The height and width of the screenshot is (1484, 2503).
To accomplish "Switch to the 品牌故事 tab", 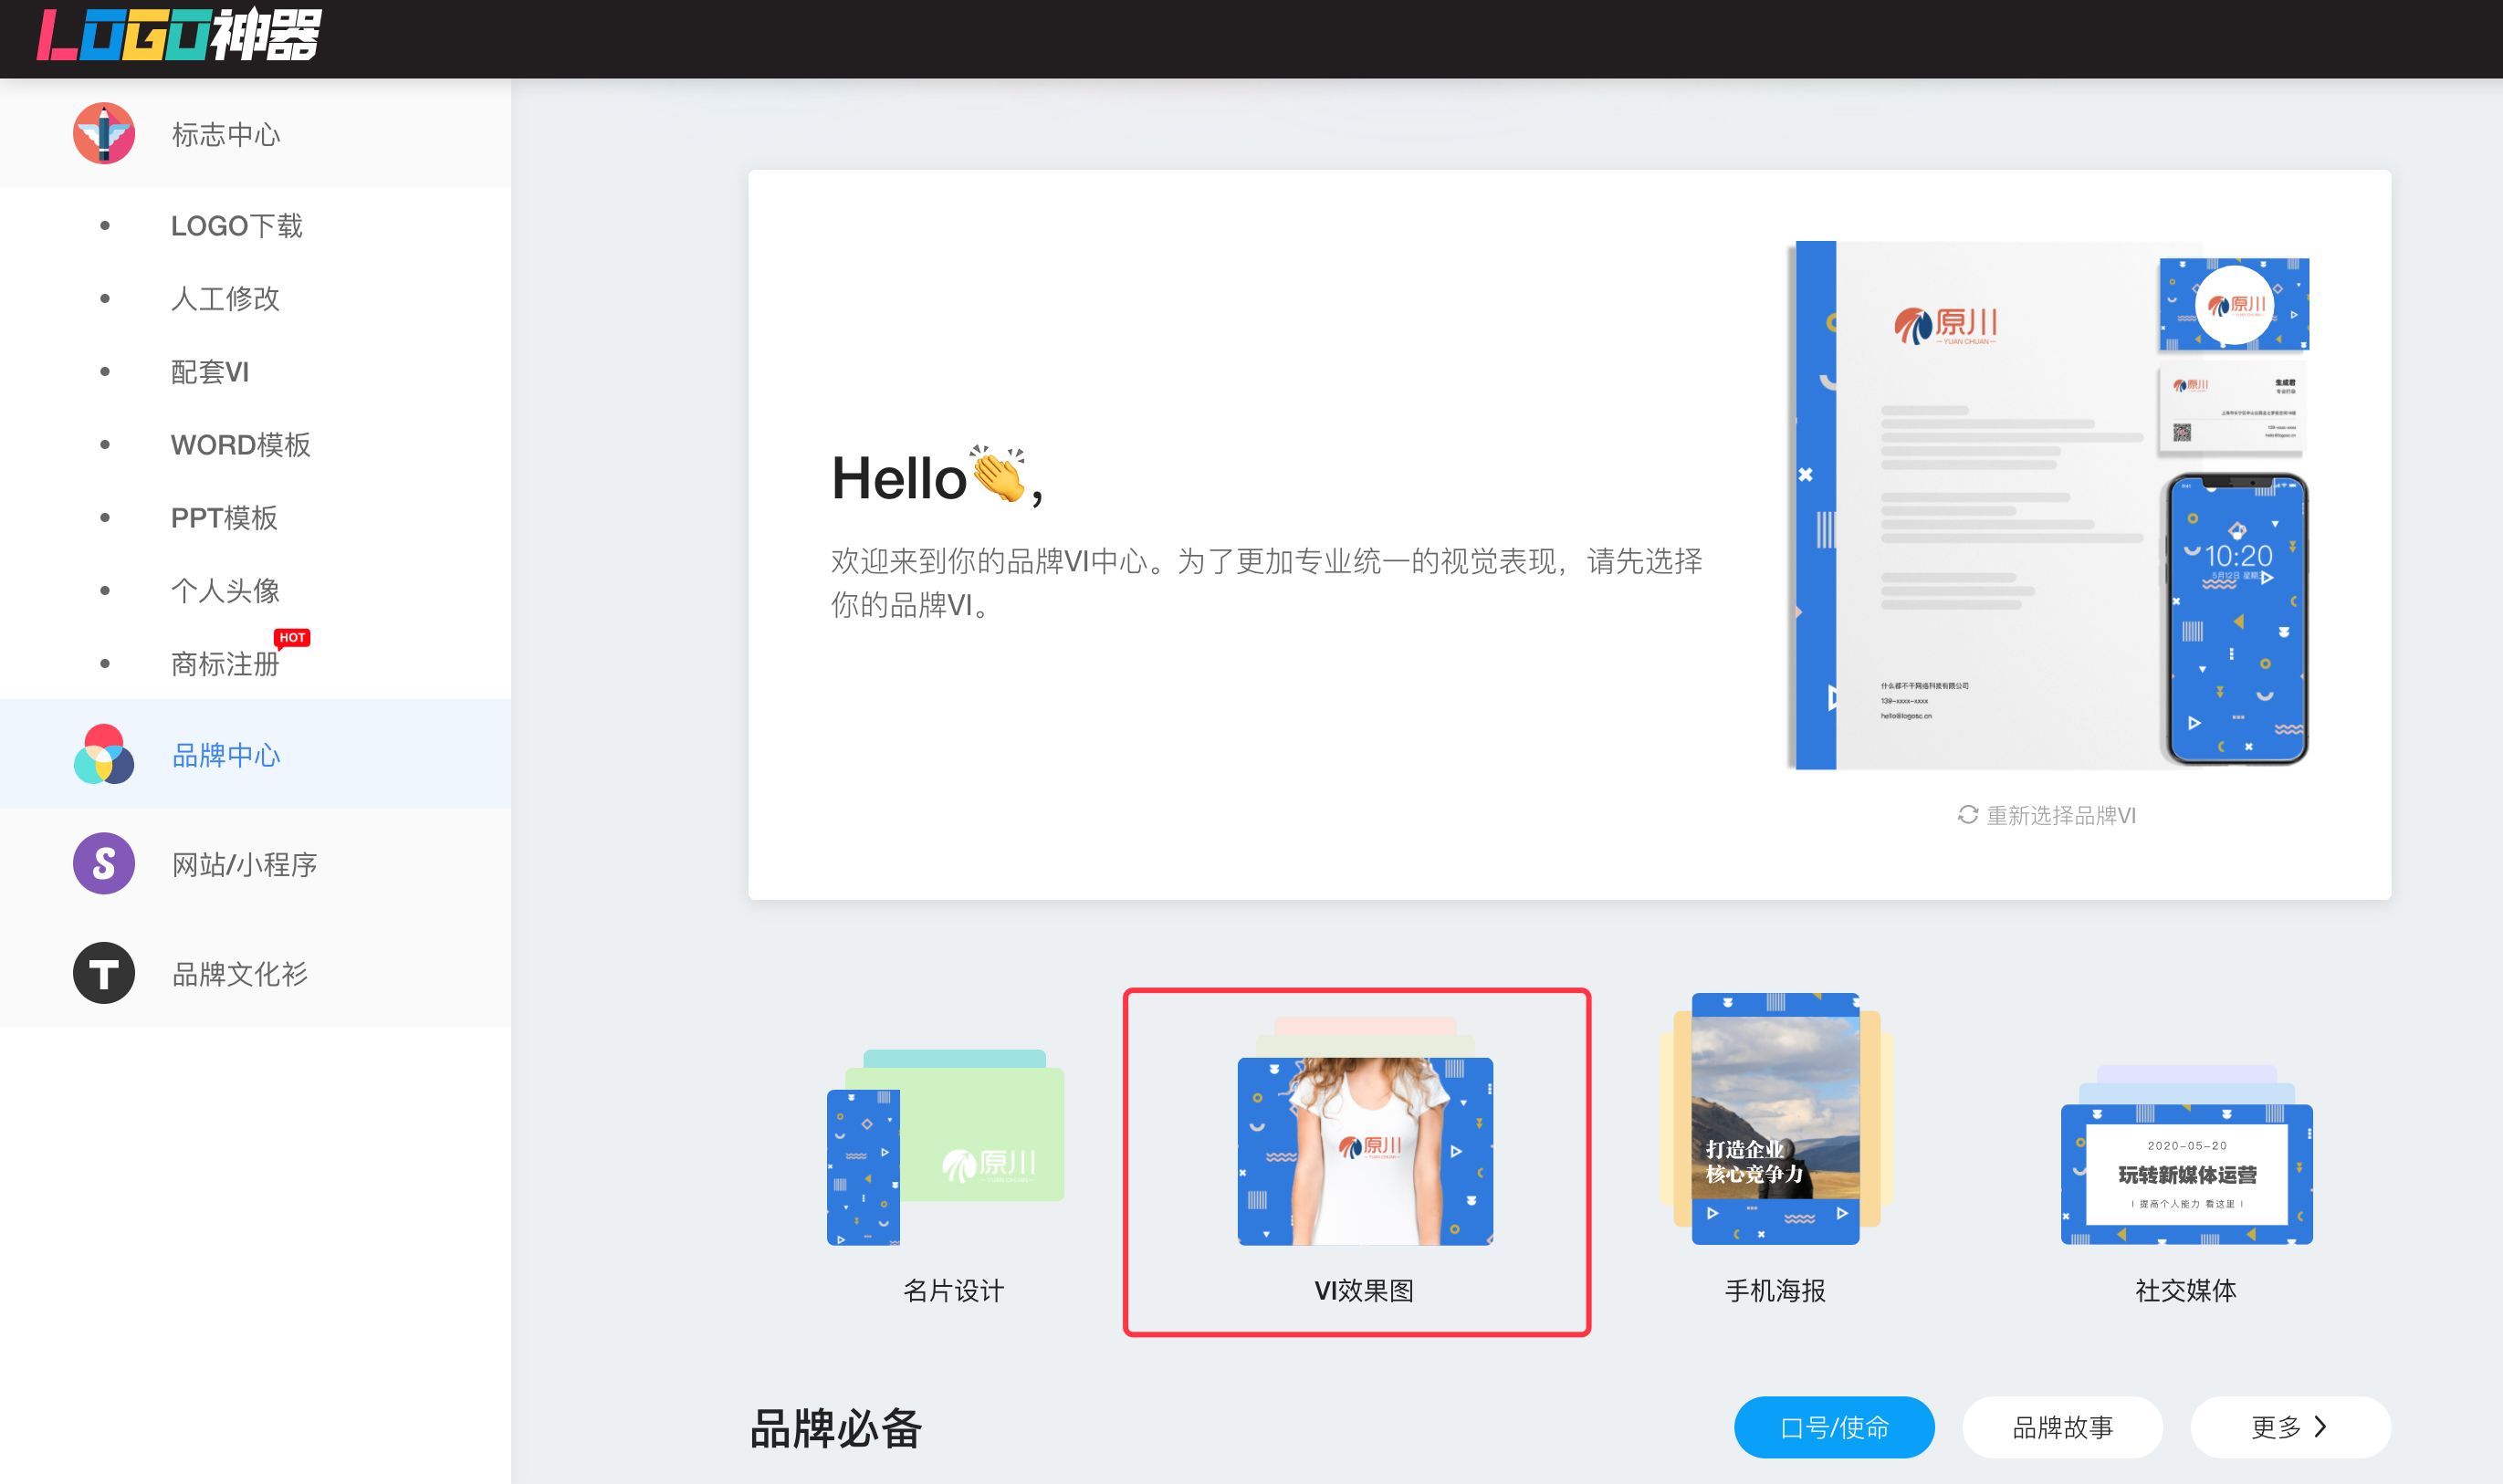I will click(x=2061, y=1427).
